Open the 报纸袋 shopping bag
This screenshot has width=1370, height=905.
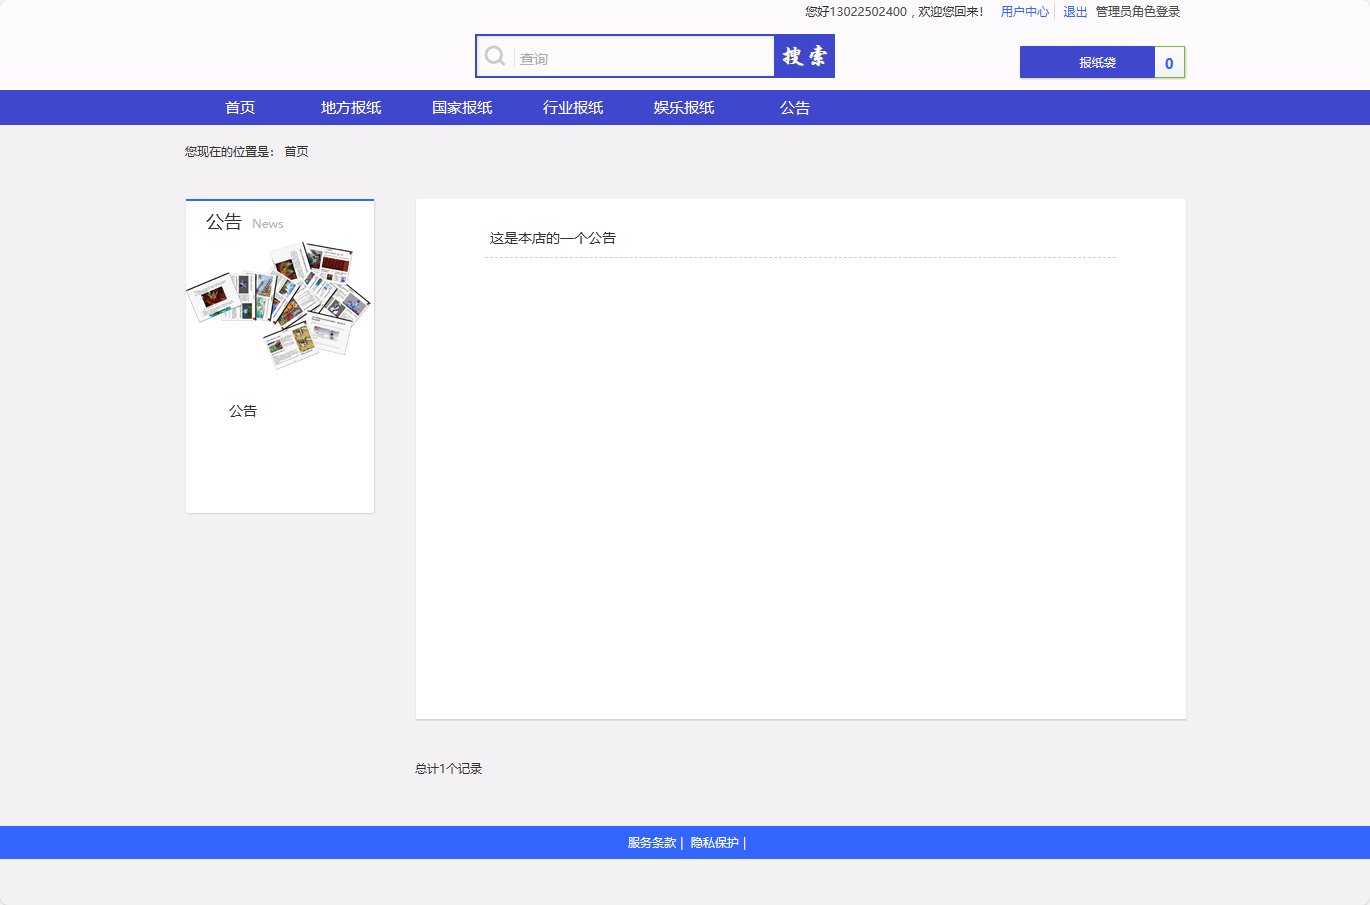coord(1088,61)
